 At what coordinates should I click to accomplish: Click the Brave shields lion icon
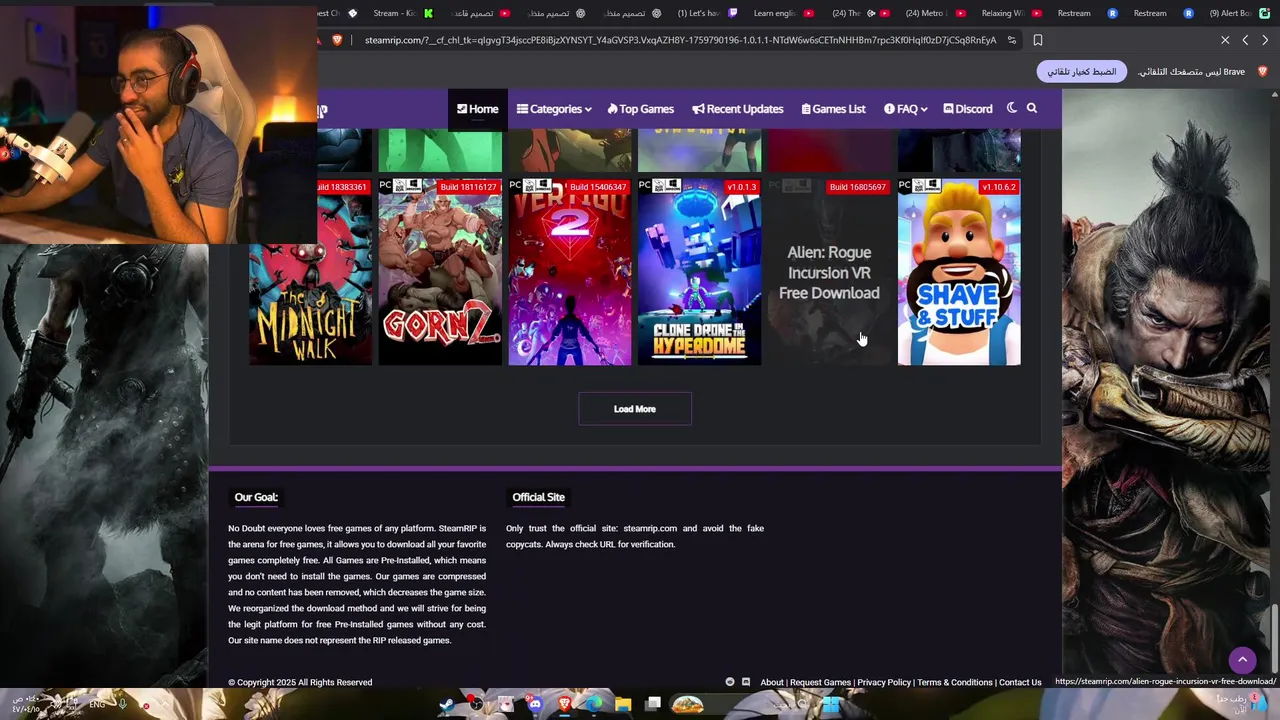(337, 40)
